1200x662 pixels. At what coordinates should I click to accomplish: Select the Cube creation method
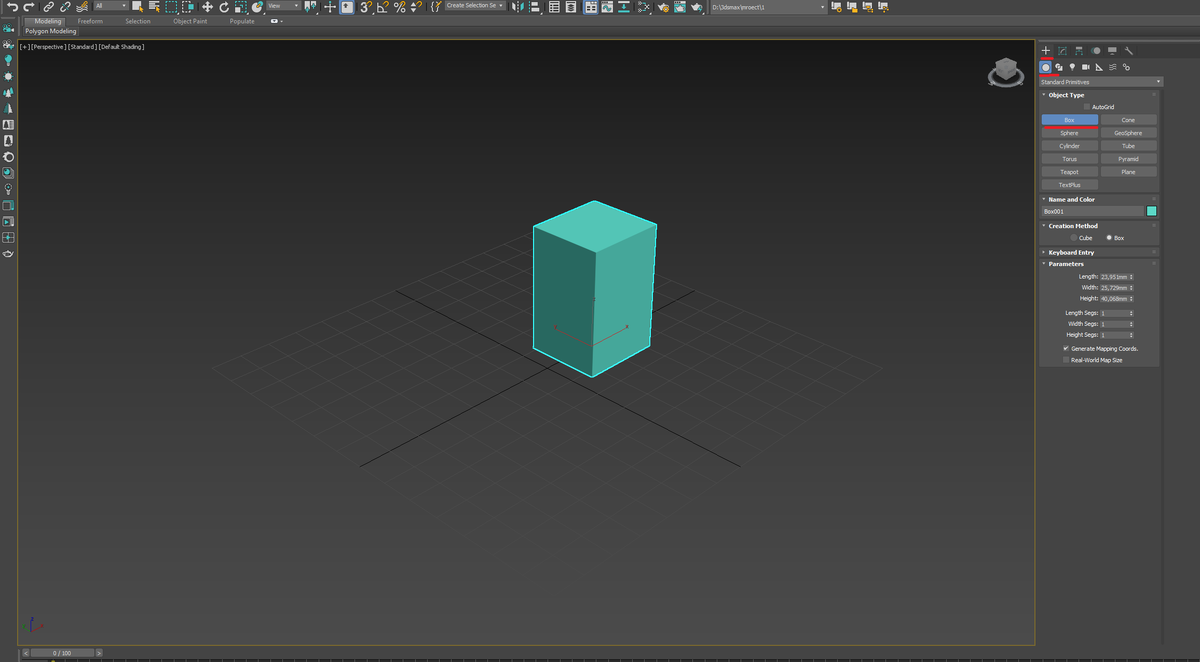pos(1074,238)
